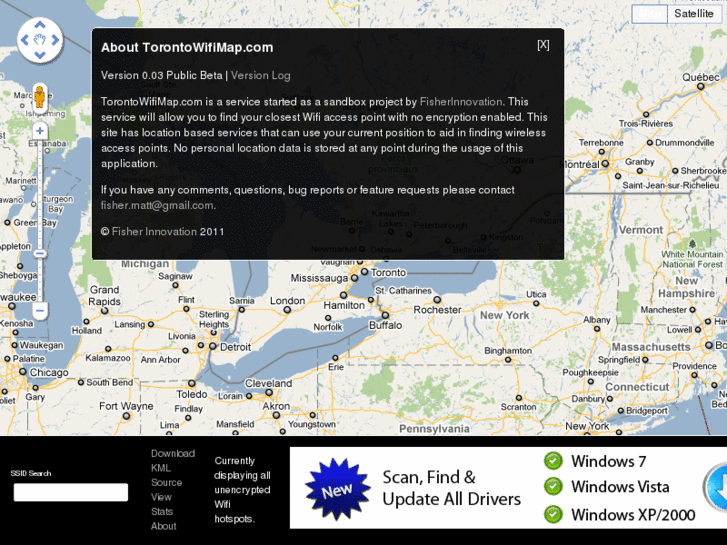Pan the map right with the arrow
The image size is (727, 545).
pos(55,40)
